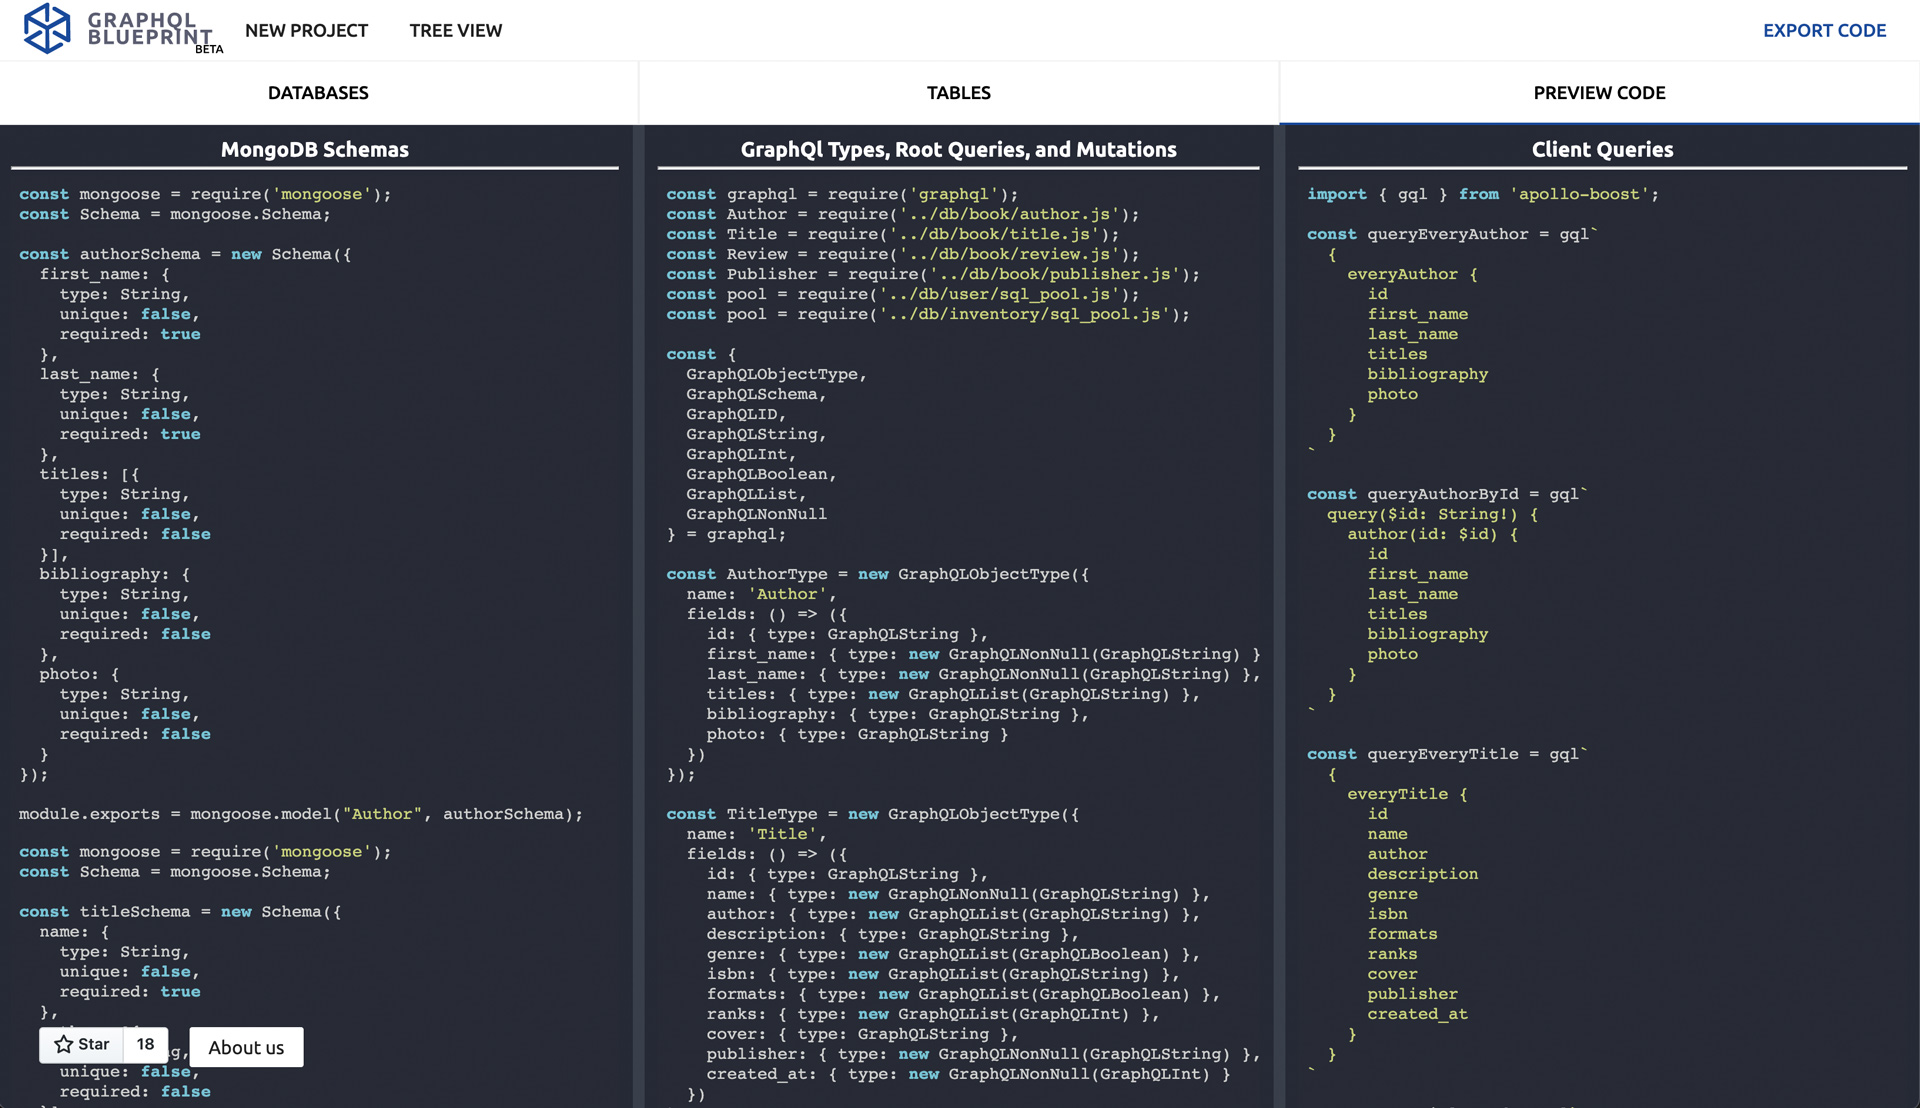Select the DATABASES tab
The image size is (1920, 1108).
pos(318,93)
